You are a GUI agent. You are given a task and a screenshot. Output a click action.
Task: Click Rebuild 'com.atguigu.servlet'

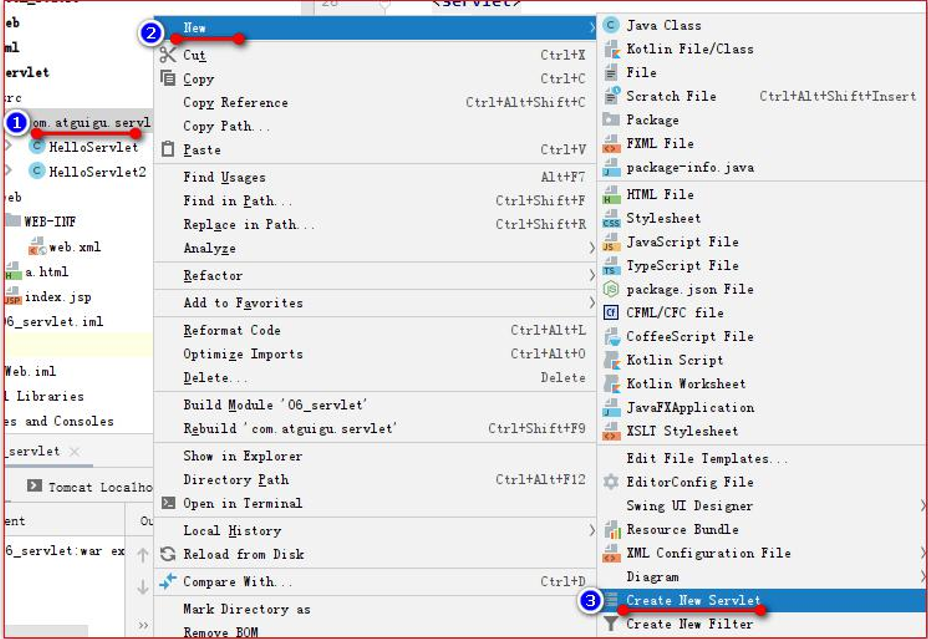(x=375, y=428)
